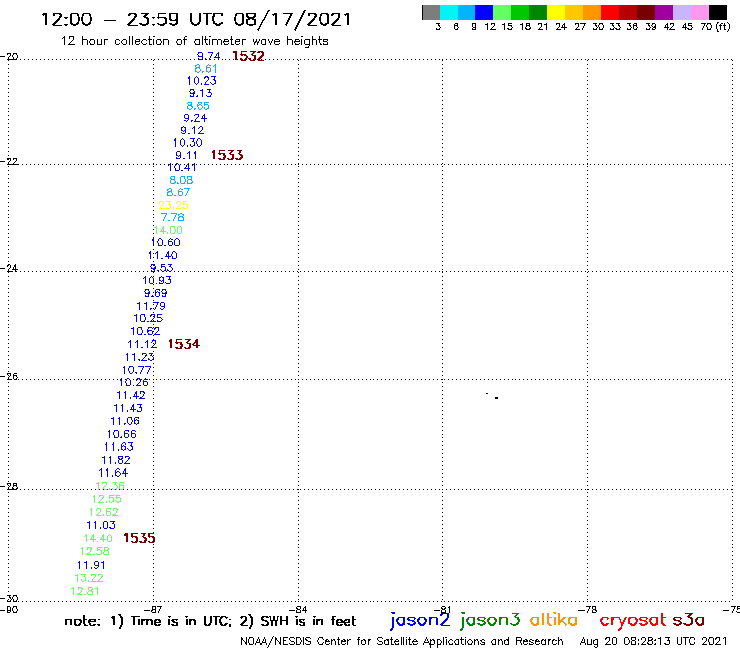
Task: Click pass number 1534
Action: (184, 344)
